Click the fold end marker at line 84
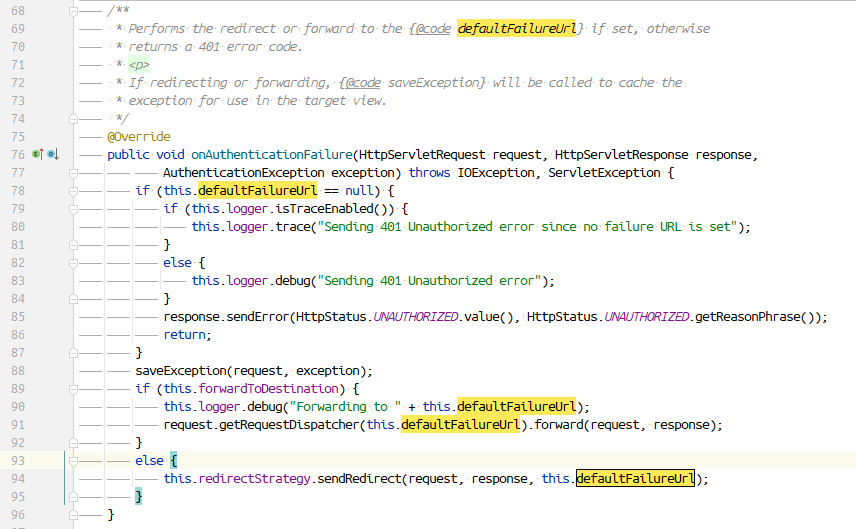This screenshot has width=856, height=529. 73,299
